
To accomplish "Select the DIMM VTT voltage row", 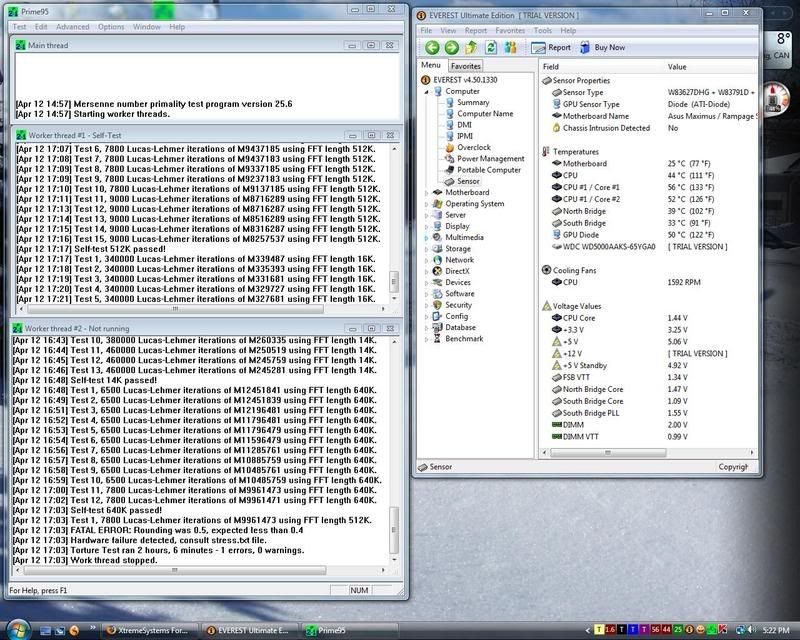I will pos(648,436).
